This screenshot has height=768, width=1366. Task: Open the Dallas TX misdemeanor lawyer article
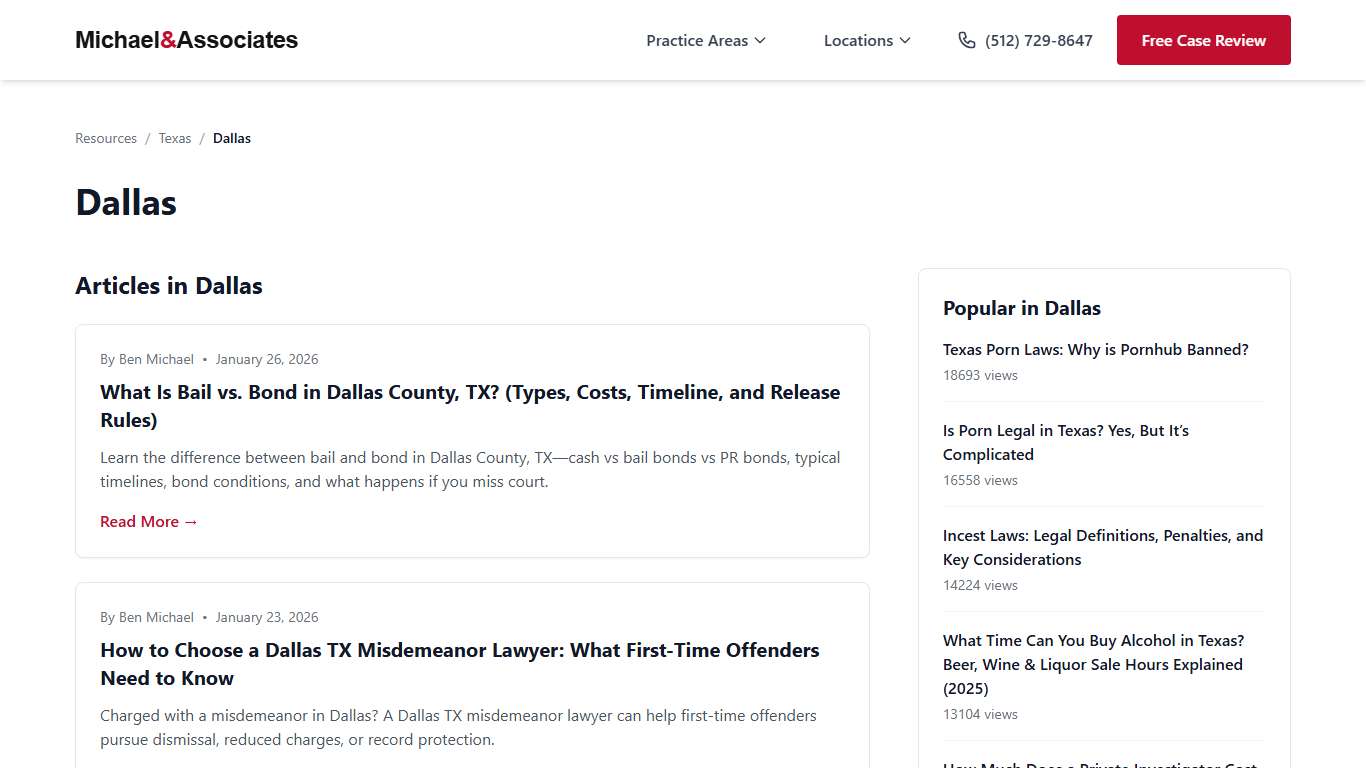tap(459, 664)
